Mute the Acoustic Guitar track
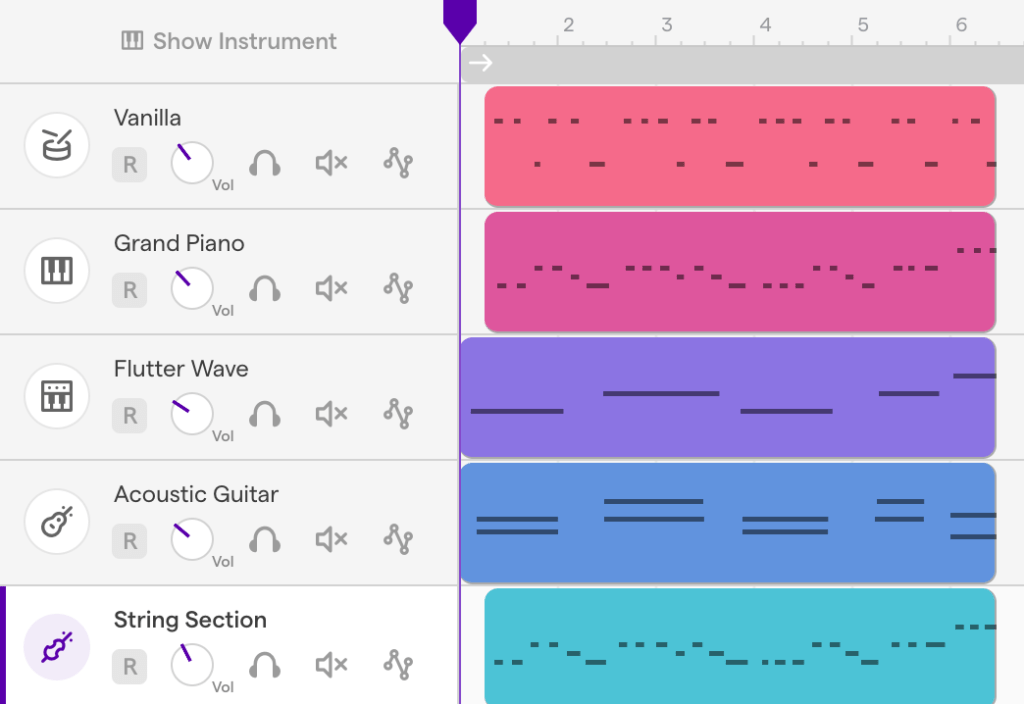The height and width of the screenshot is (704, 1024). tap(331, 540)
